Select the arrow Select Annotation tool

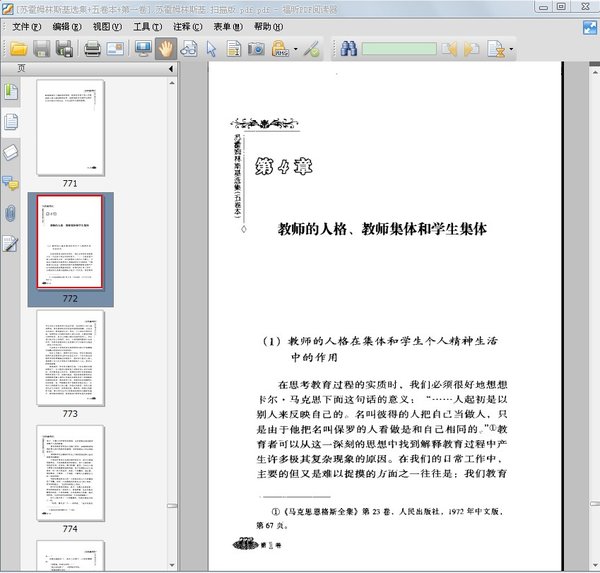click(211, 48)
